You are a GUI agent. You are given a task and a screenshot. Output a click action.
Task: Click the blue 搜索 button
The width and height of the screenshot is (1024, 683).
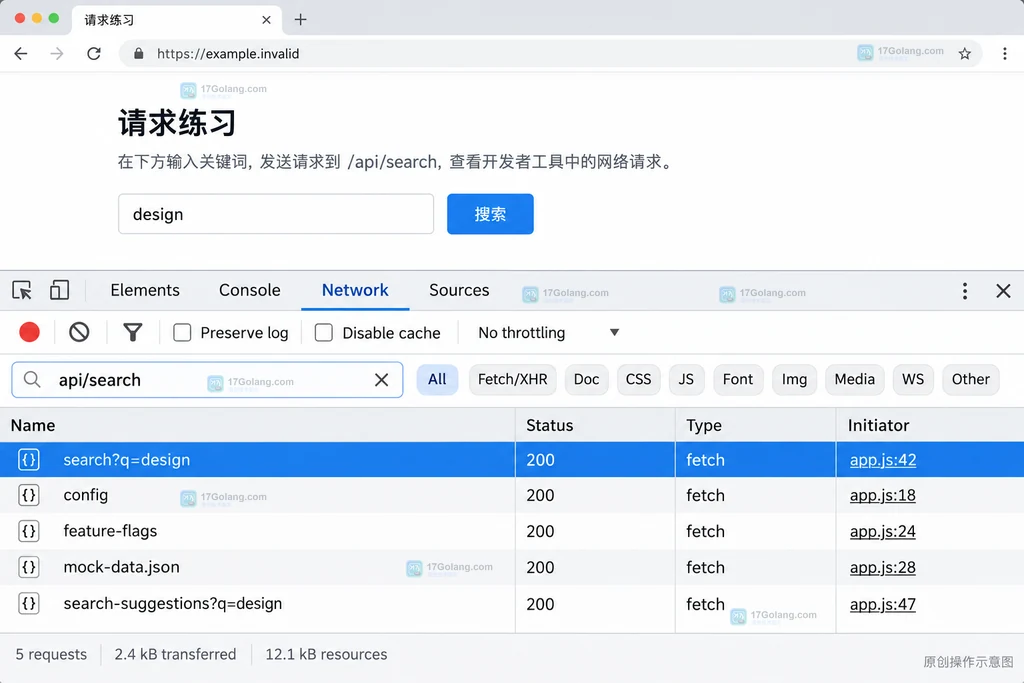click(490, 214)
